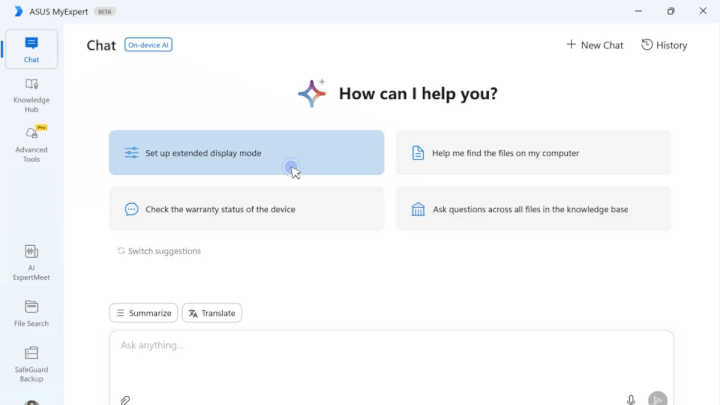Open Advanced Tools in sidebar
The height and width of the screenshot is (405, 720).
[x=31, y=144]
